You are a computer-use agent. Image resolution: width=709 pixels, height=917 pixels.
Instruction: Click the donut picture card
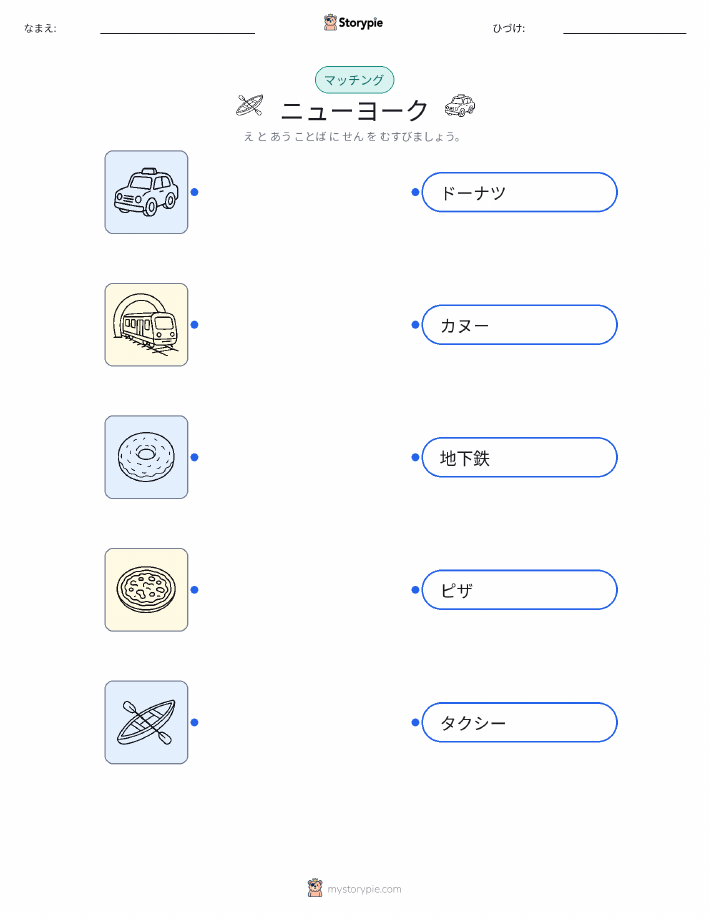(146, 457)
